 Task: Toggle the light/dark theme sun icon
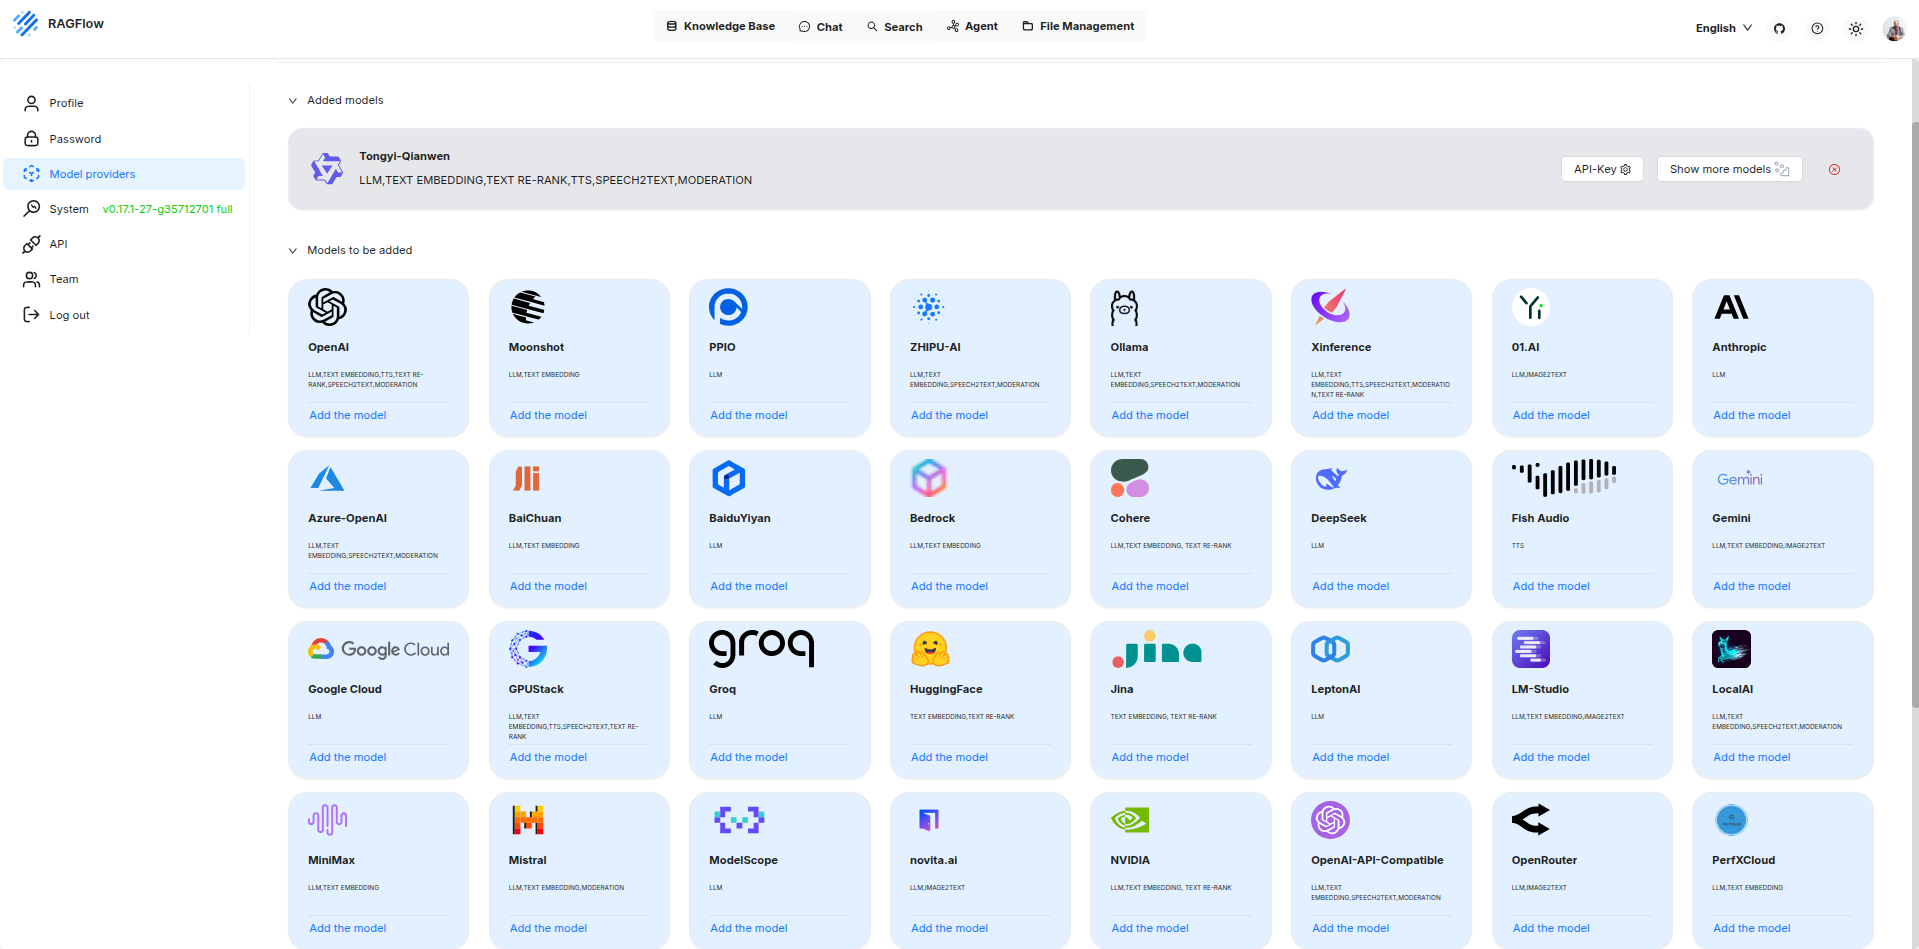pyautogui.click(x=1856, y=28)
